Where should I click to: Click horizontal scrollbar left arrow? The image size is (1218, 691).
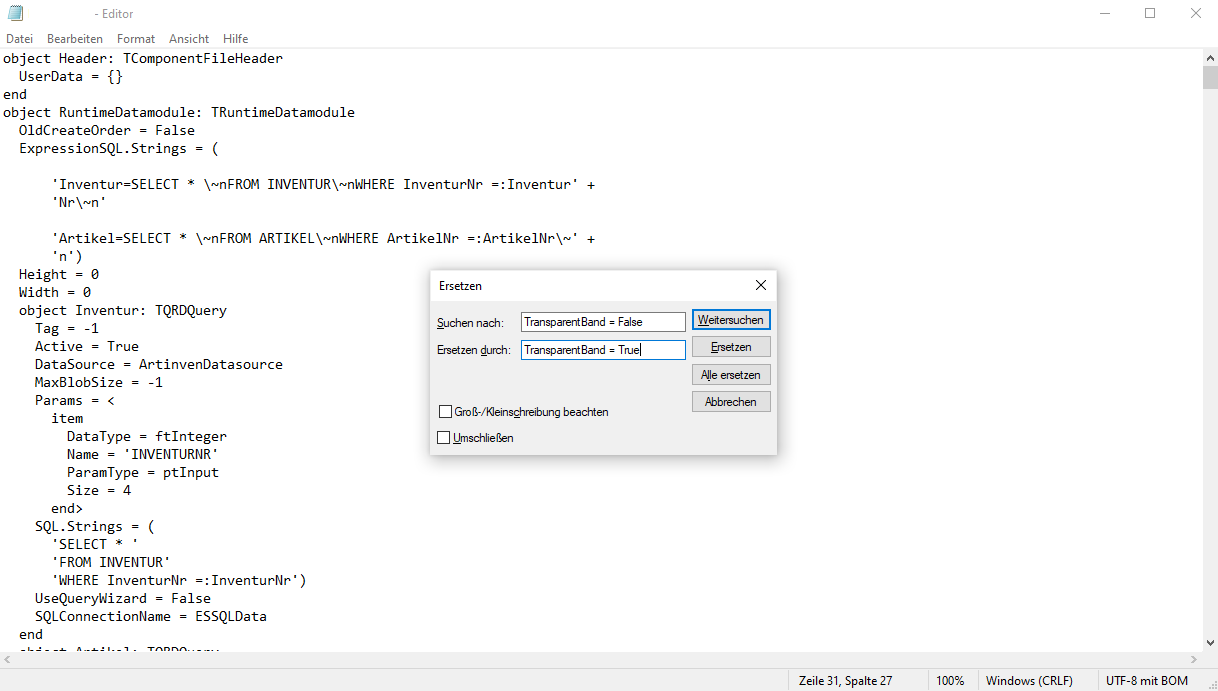click(x=8, y=660)
